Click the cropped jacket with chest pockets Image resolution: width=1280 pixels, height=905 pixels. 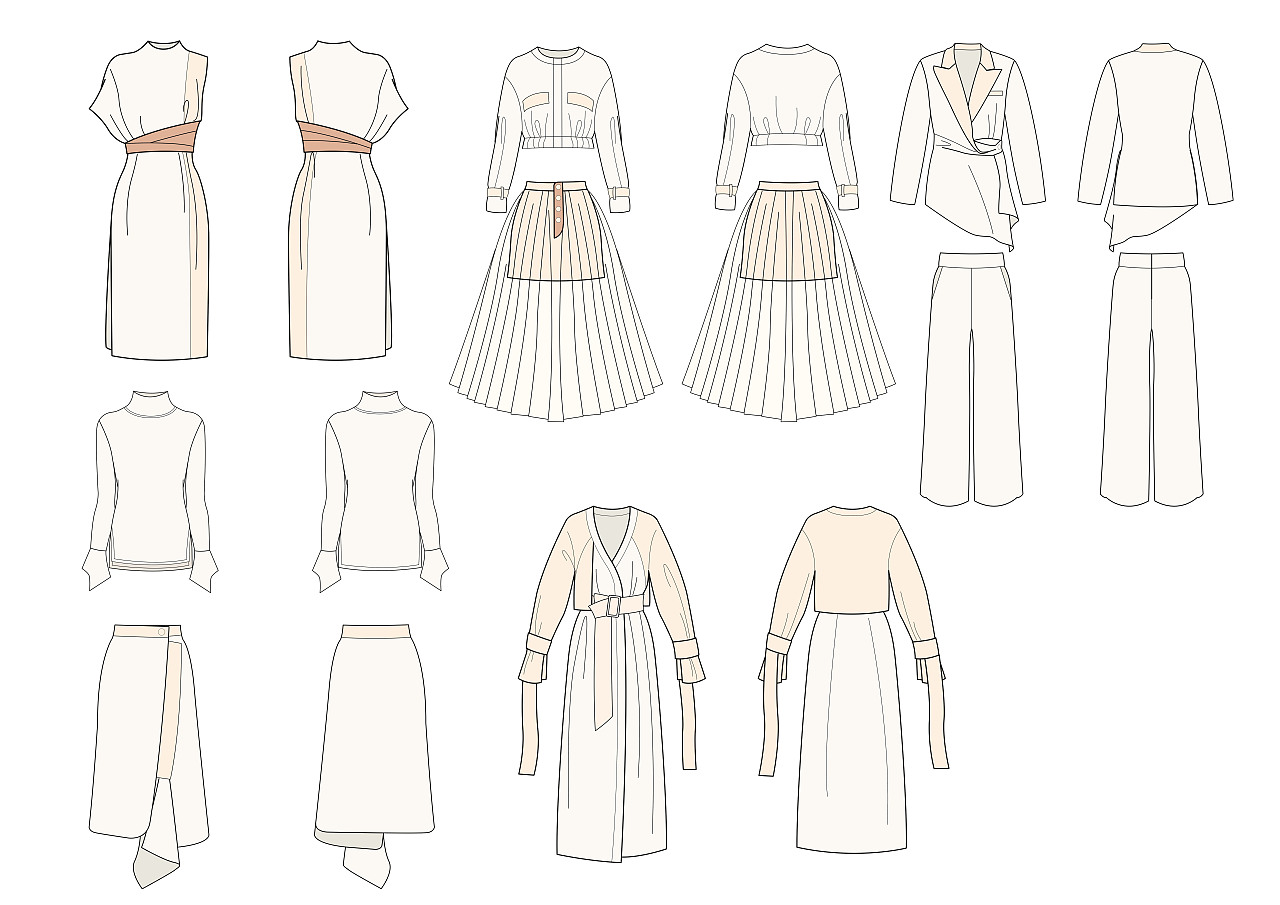pos(557,128)
